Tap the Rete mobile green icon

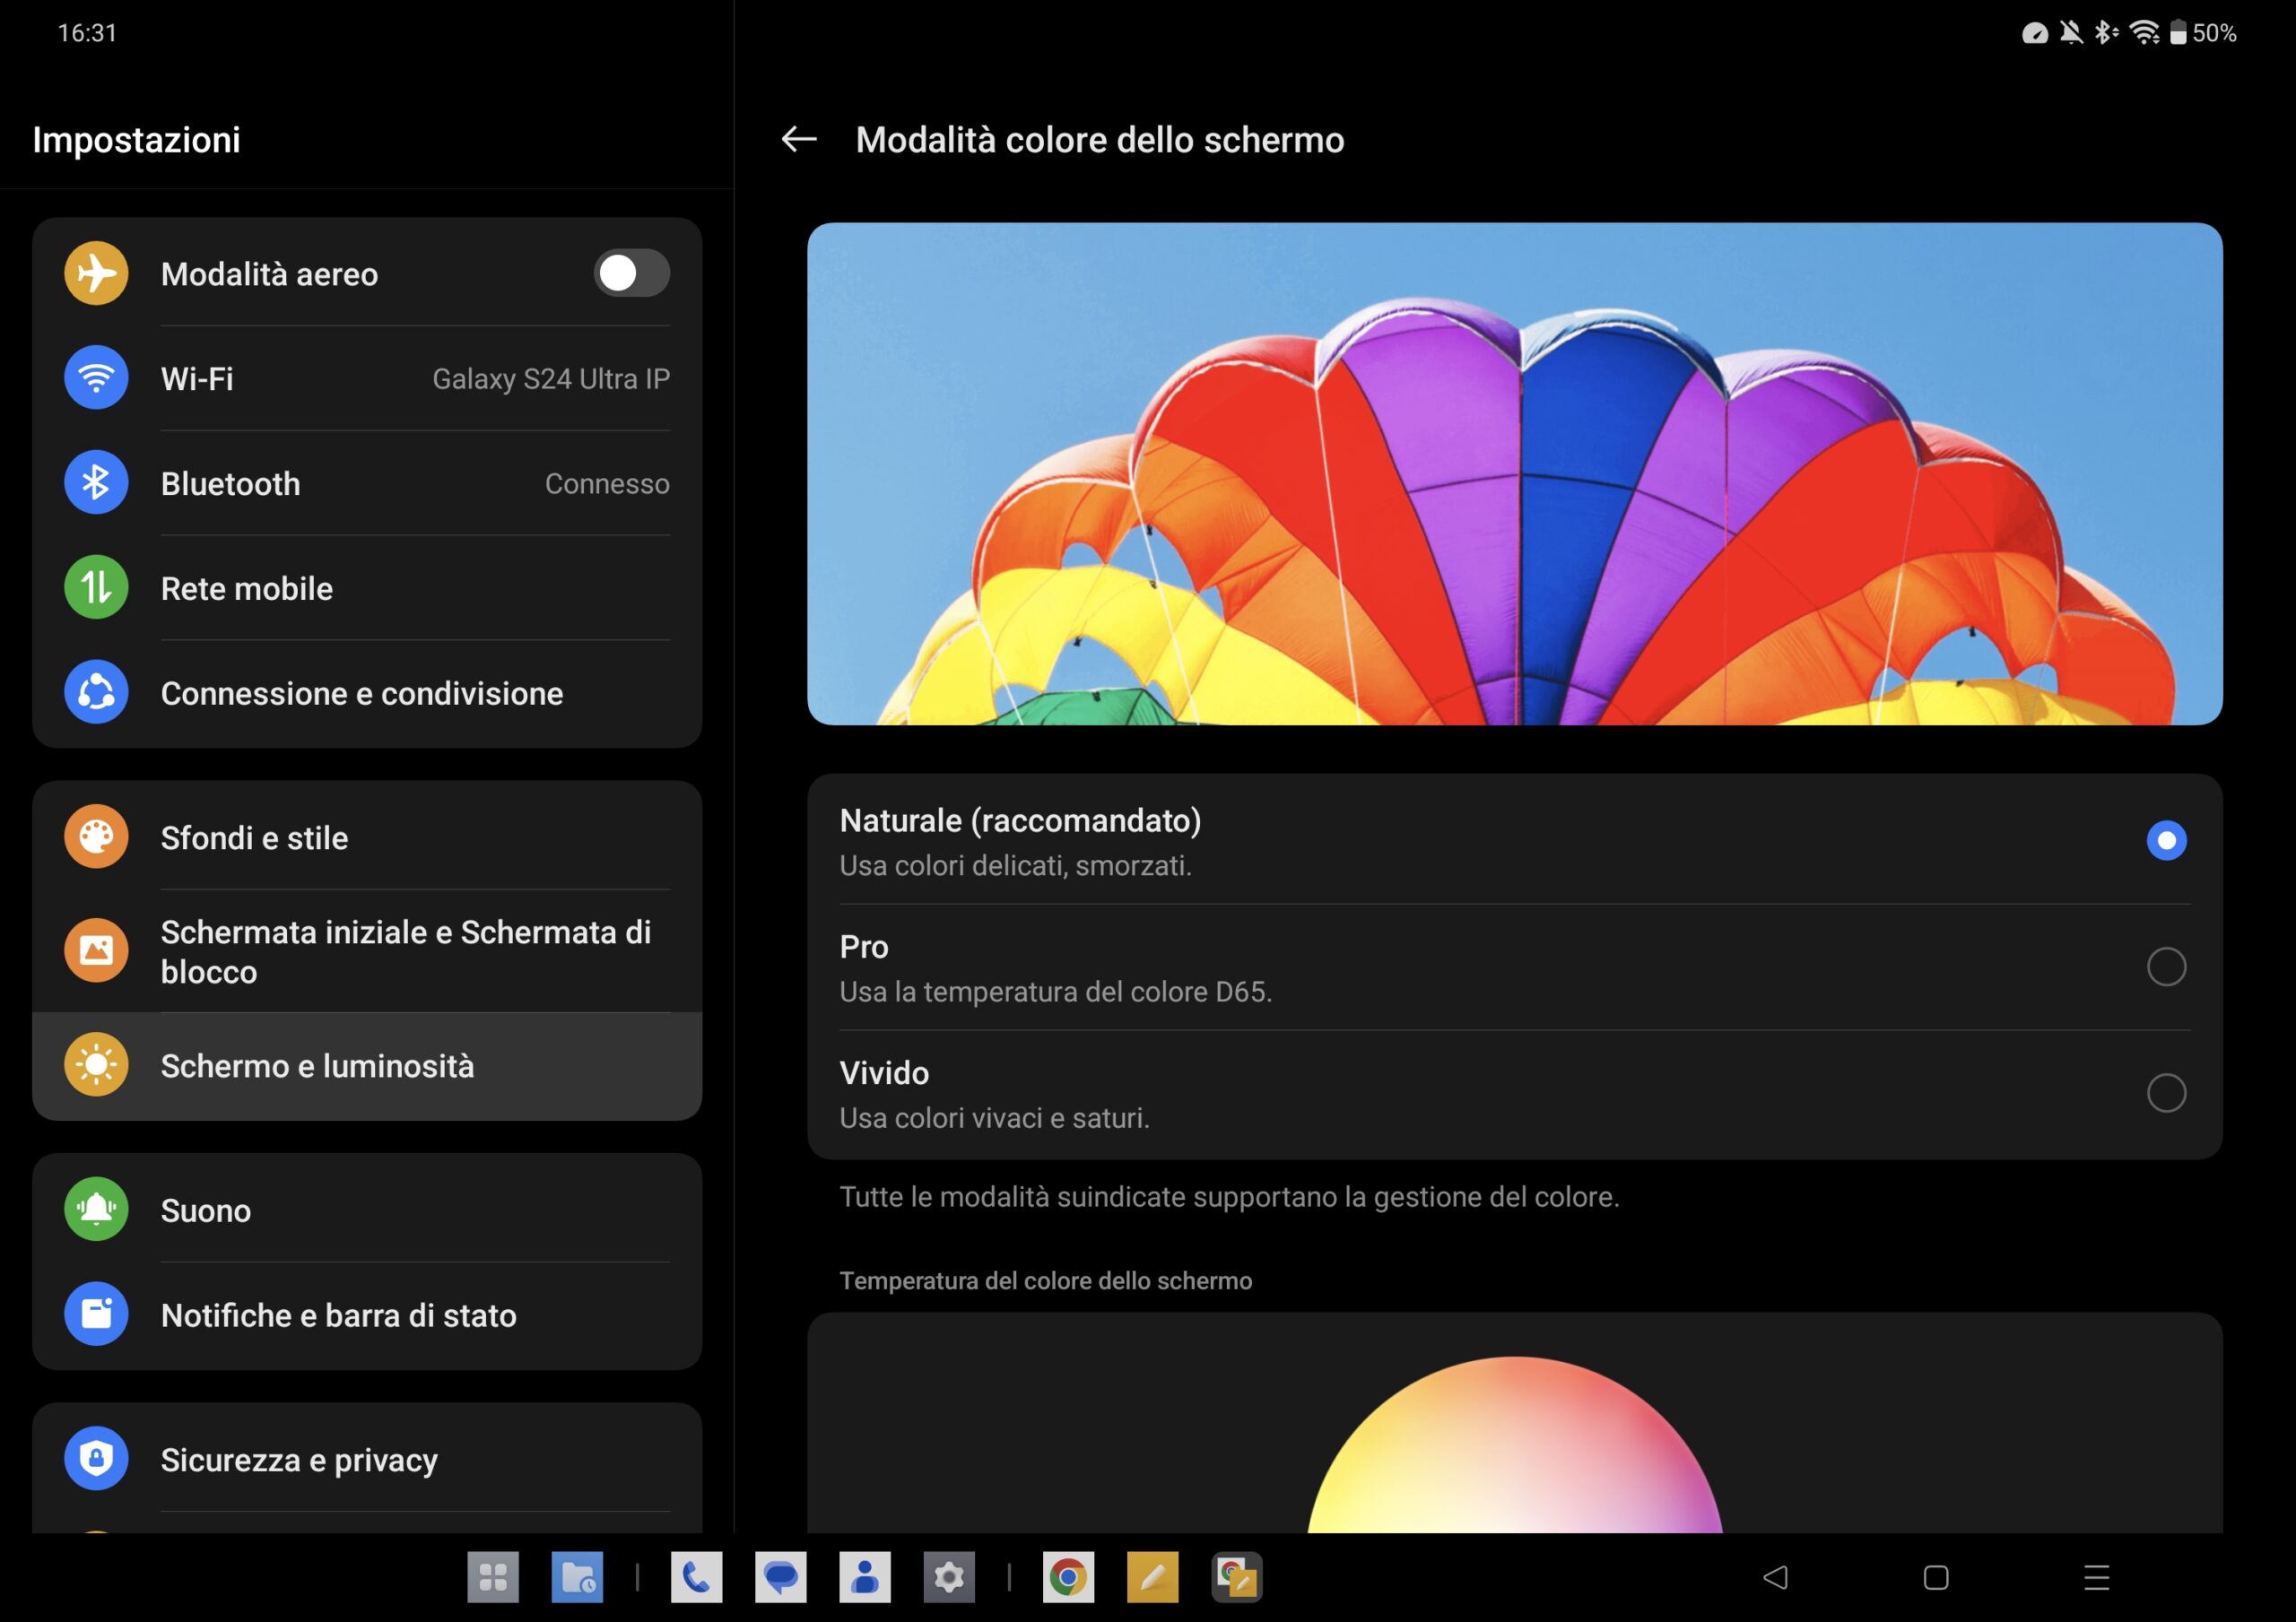click(x=96, y=587)
